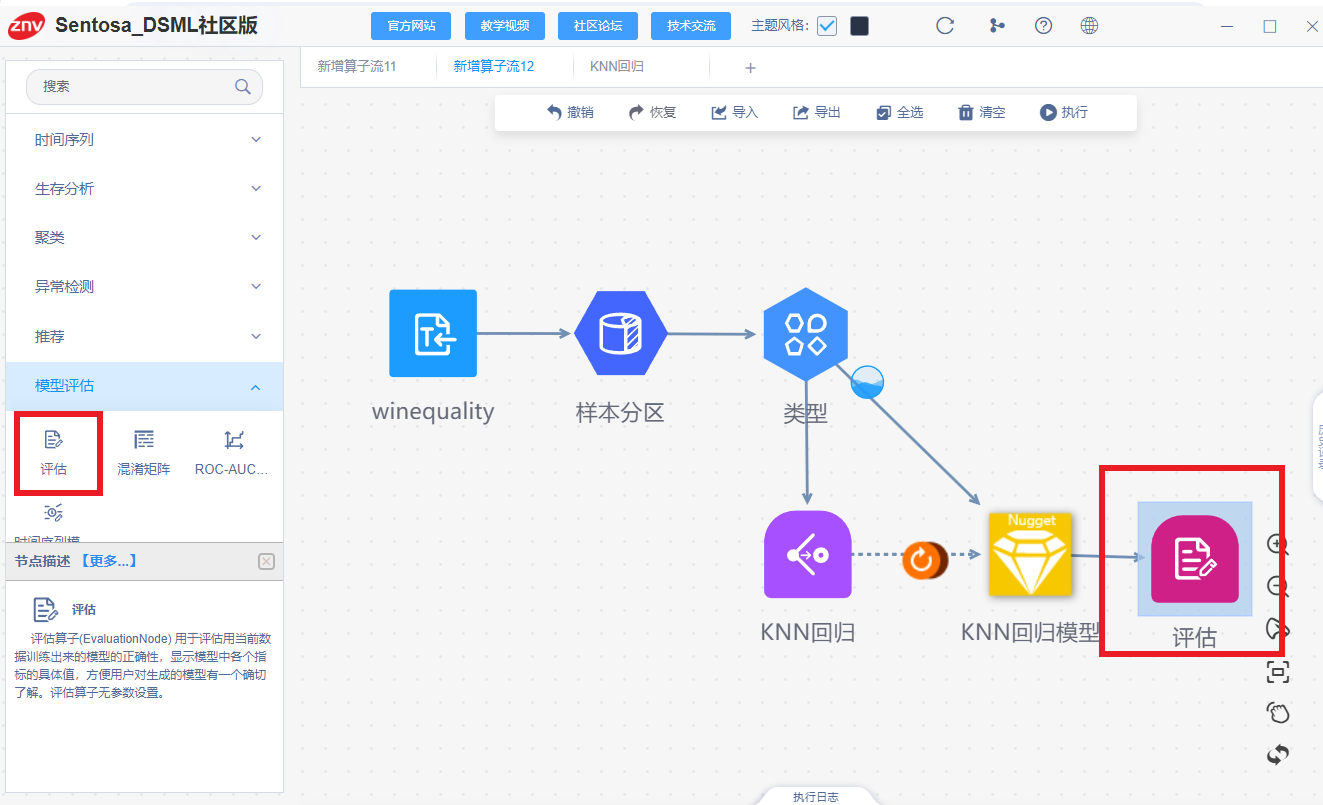Click the ZNV logo
The image size is (1323, 805).
(26, 26)
